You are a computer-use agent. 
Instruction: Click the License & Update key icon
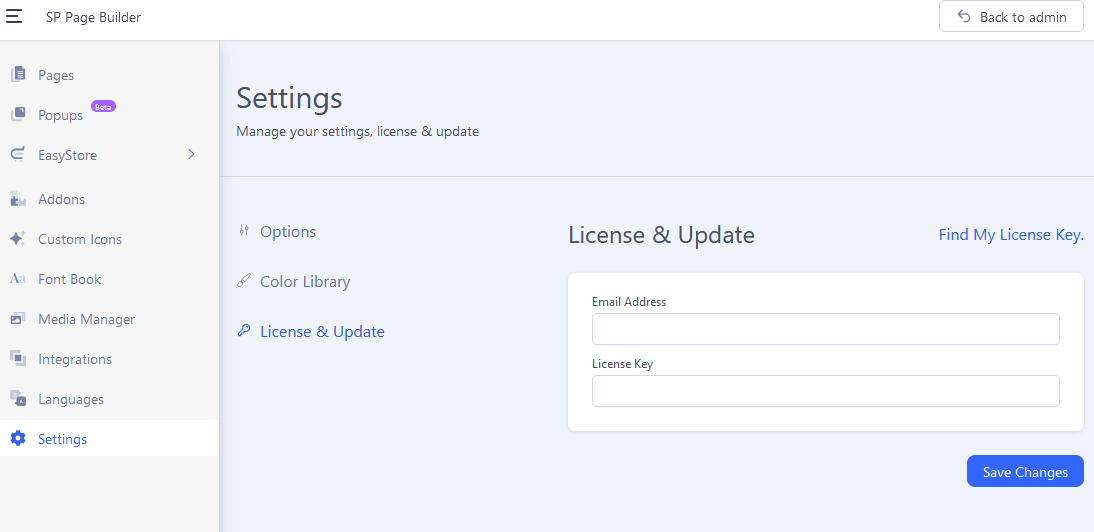243,330
